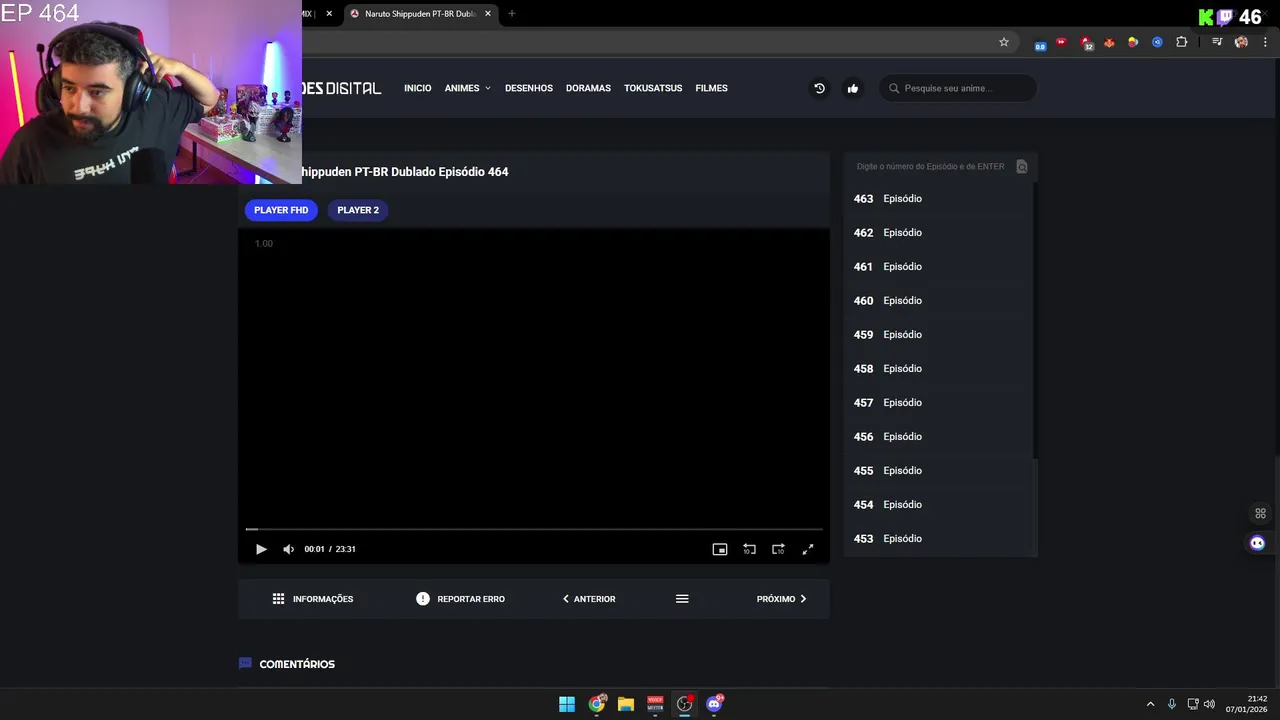
Task: Open the Windows Start menu
Action: [x=567, y=704]
